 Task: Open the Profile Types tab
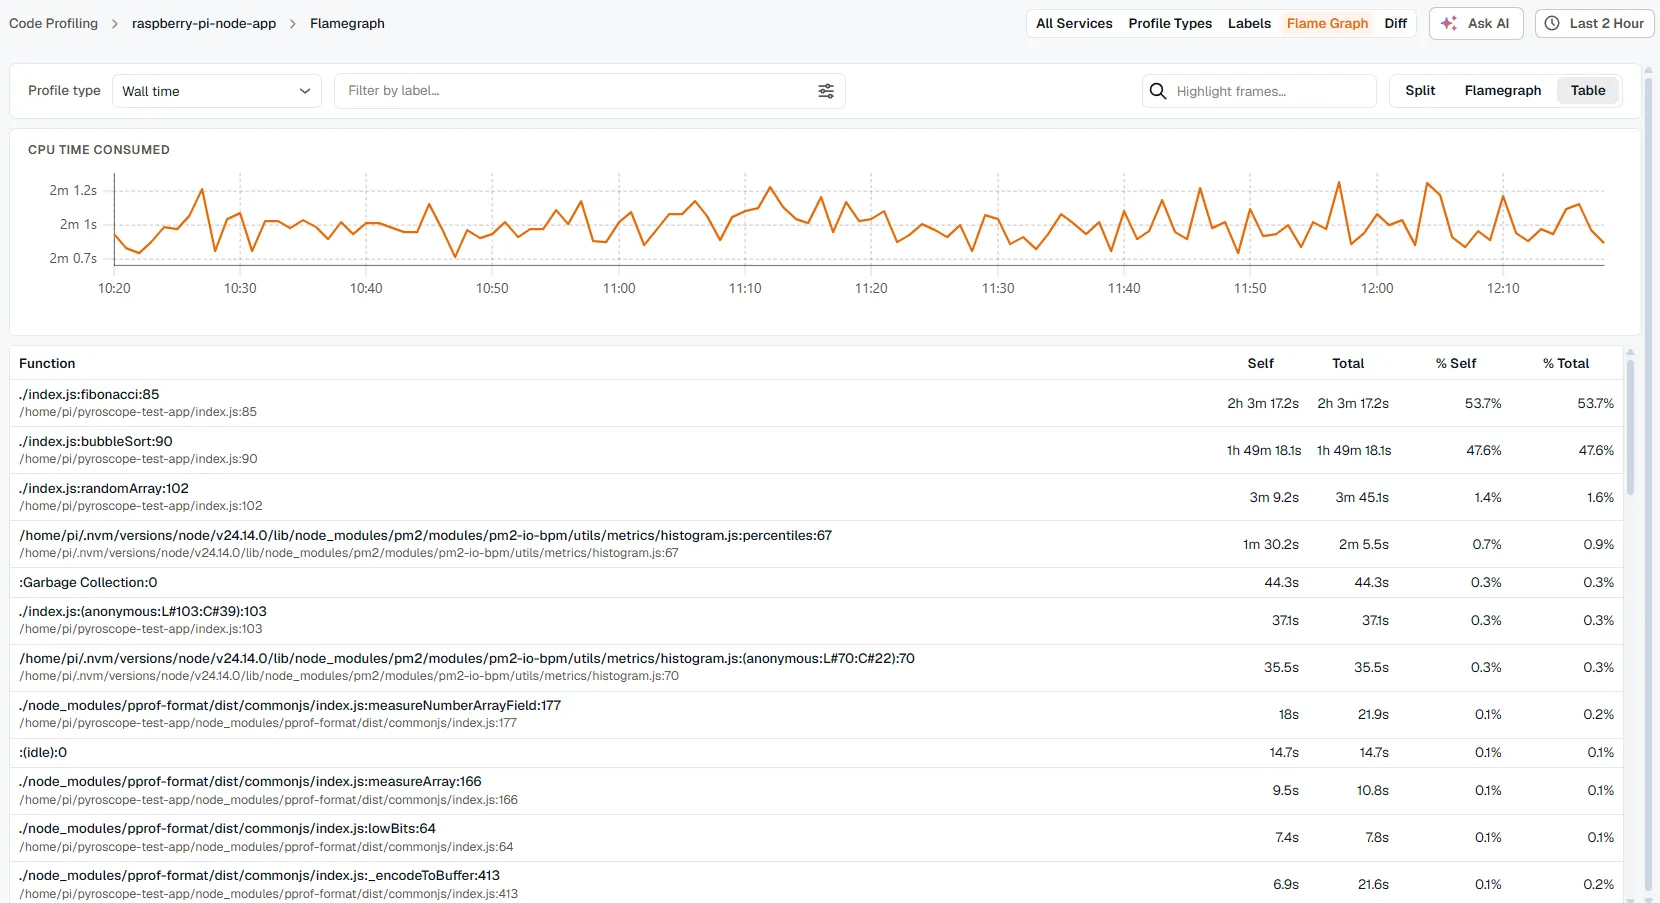coord(1170,23)
